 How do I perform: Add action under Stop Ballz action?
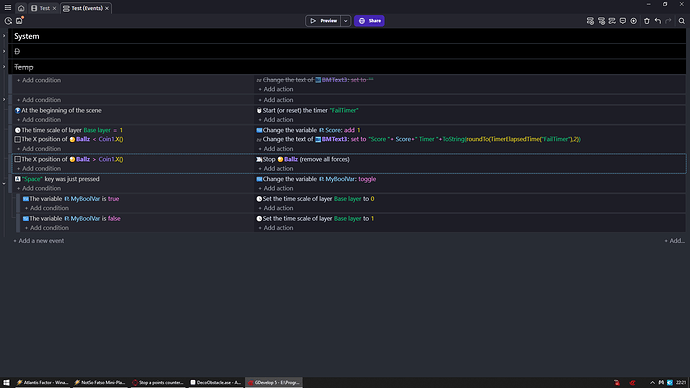click(275, 168)
